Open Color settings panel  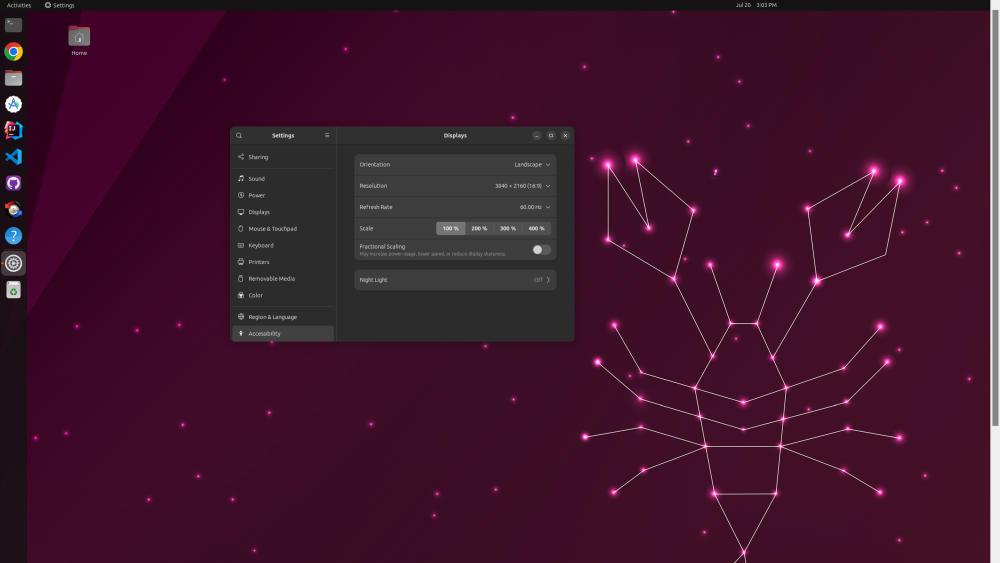pos(283,295)
